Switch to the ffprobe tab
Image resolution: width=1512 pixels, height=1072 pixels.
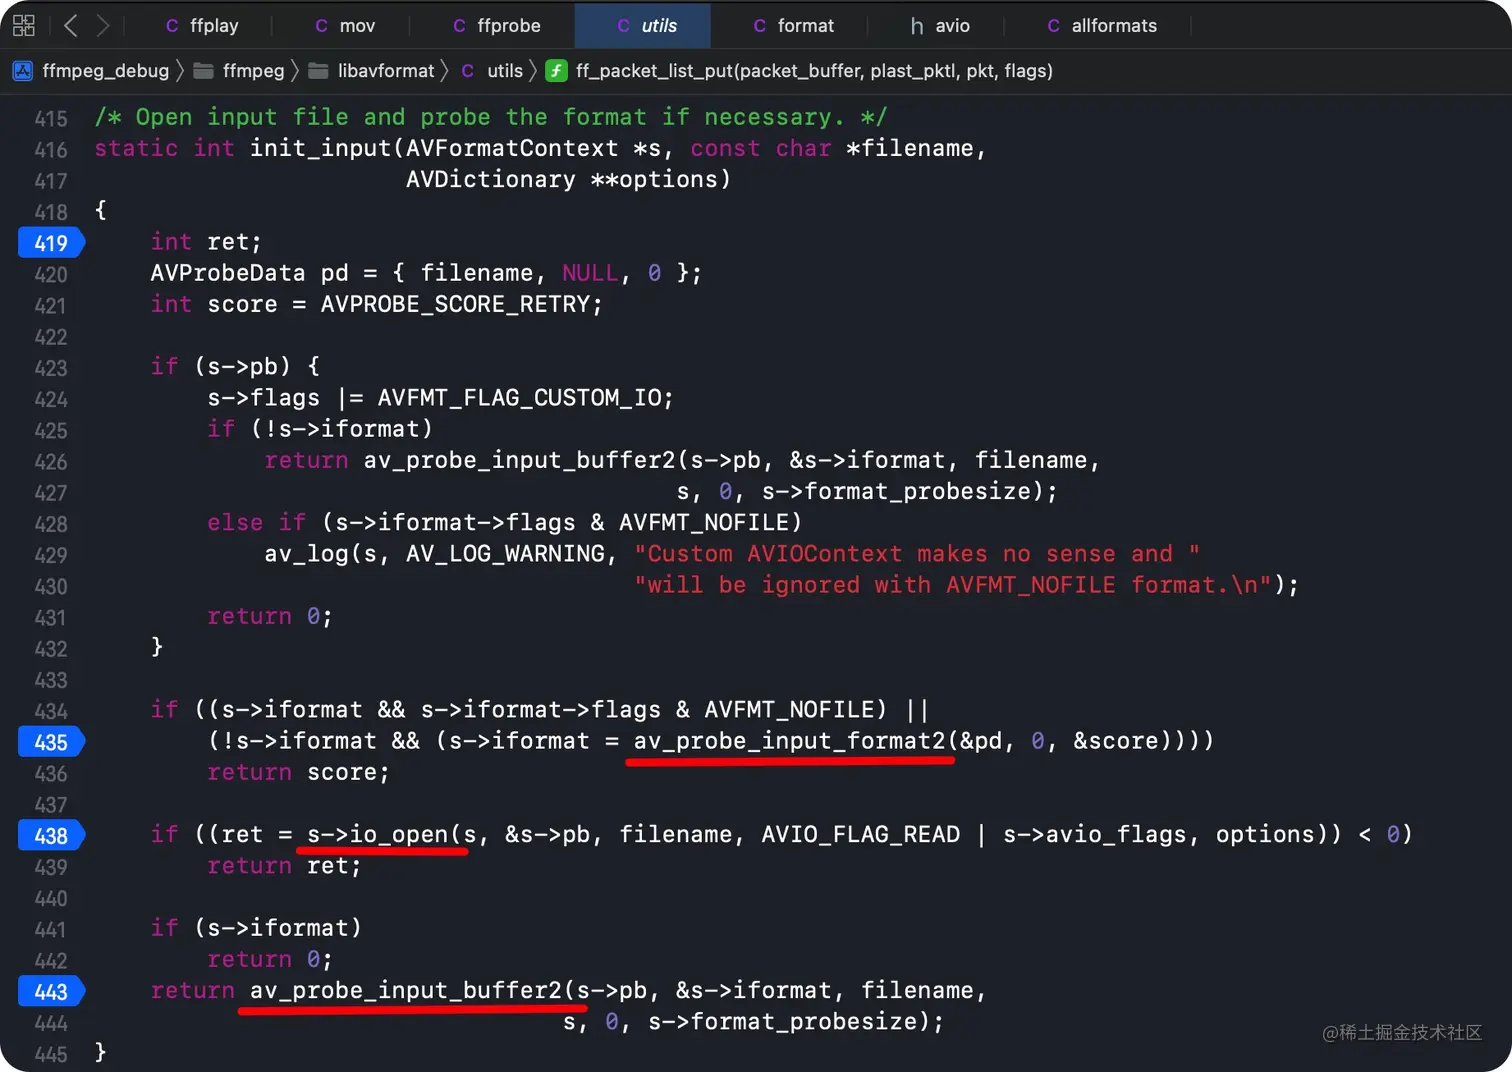(x=497, y=25)
